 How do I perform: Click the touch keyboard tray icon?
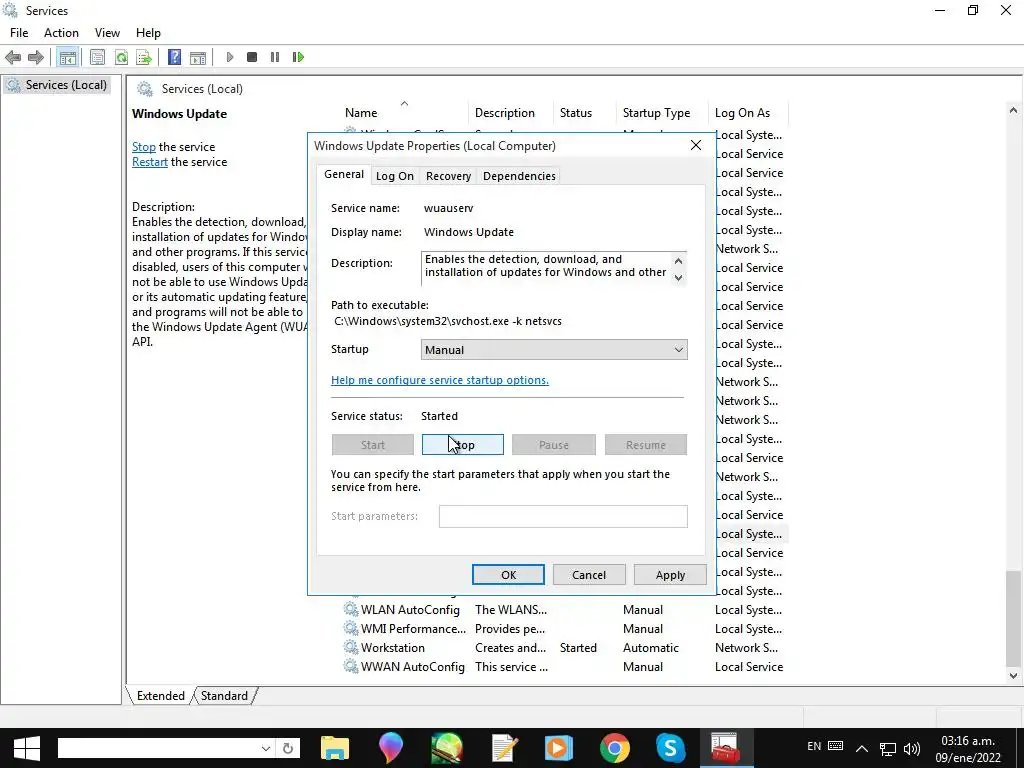835,746
